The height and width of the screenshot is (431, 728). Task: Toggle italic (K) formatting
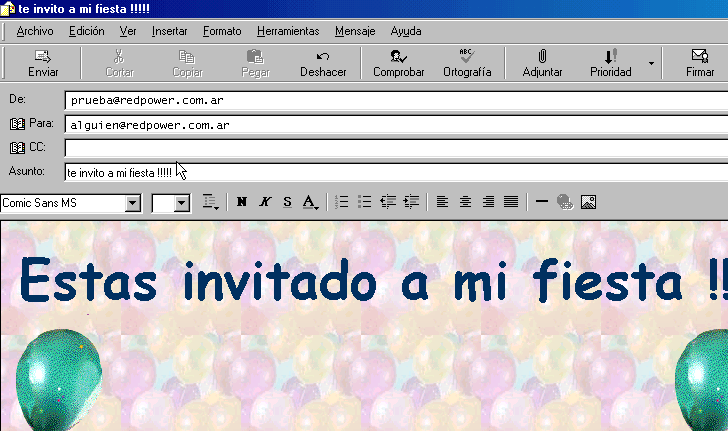pos(265,202)
